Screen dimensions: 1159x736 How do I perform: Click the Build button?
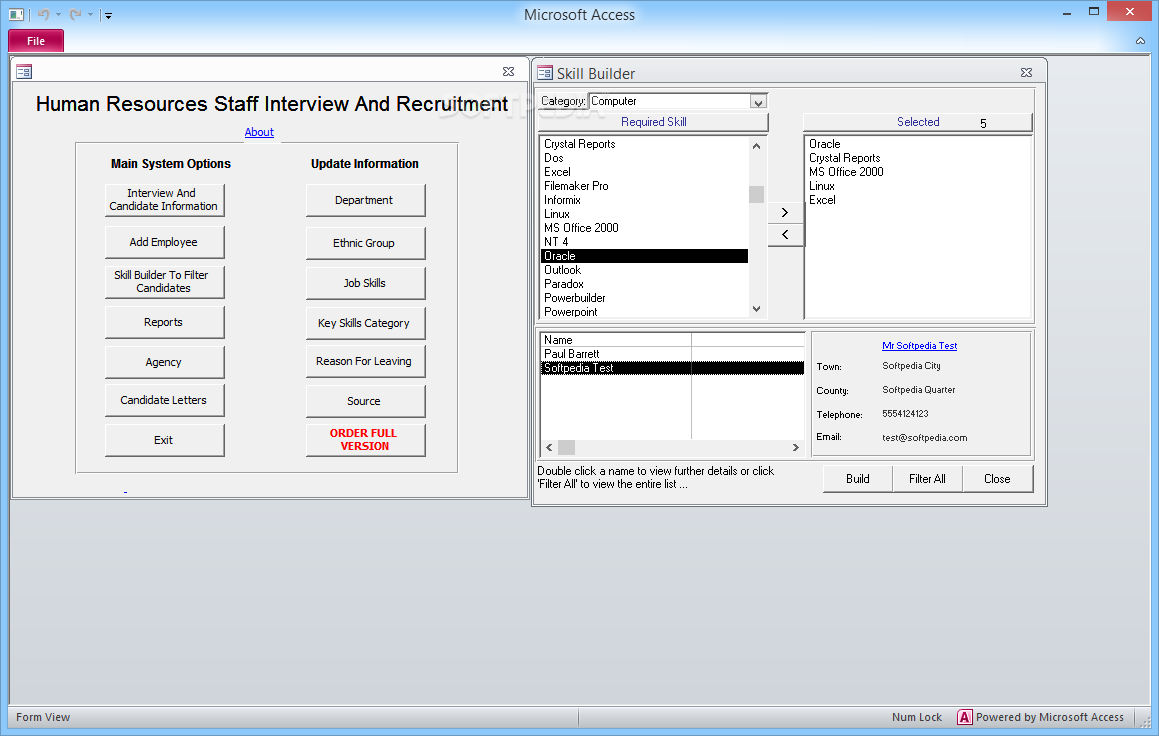(x=857, y=479)
